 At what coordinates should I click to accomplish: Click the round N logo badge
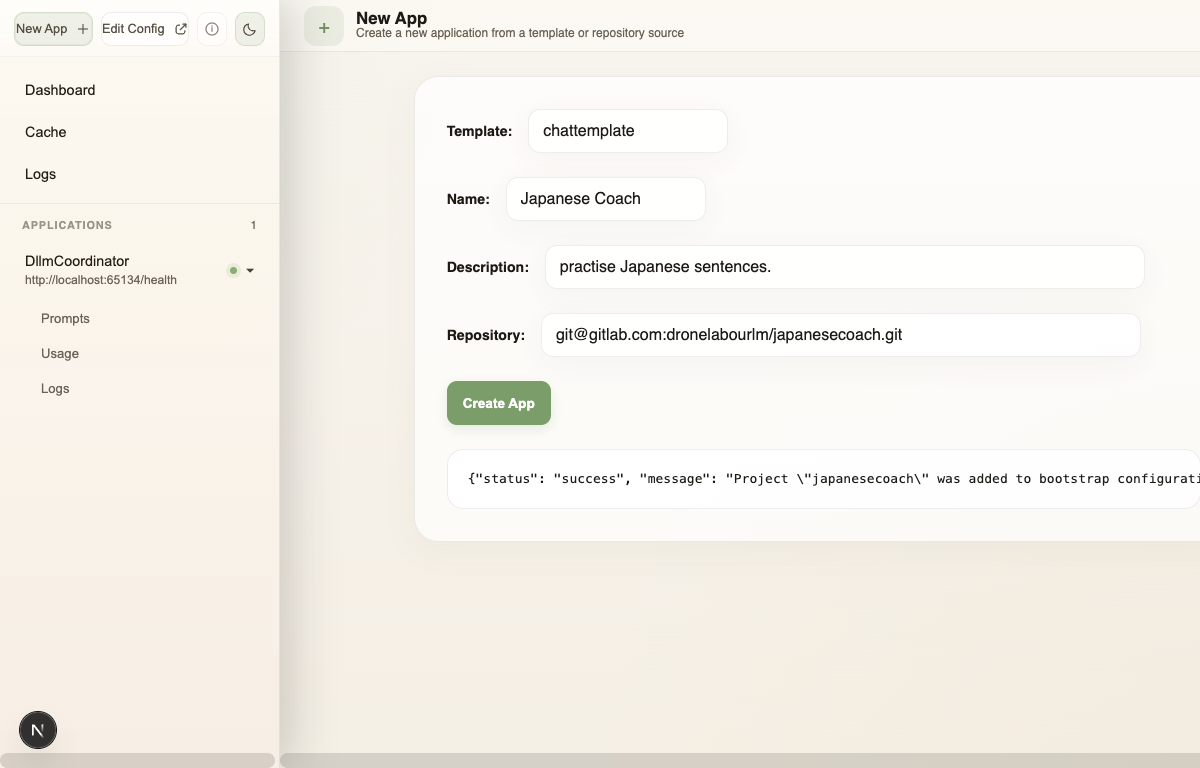click(38, 731)
